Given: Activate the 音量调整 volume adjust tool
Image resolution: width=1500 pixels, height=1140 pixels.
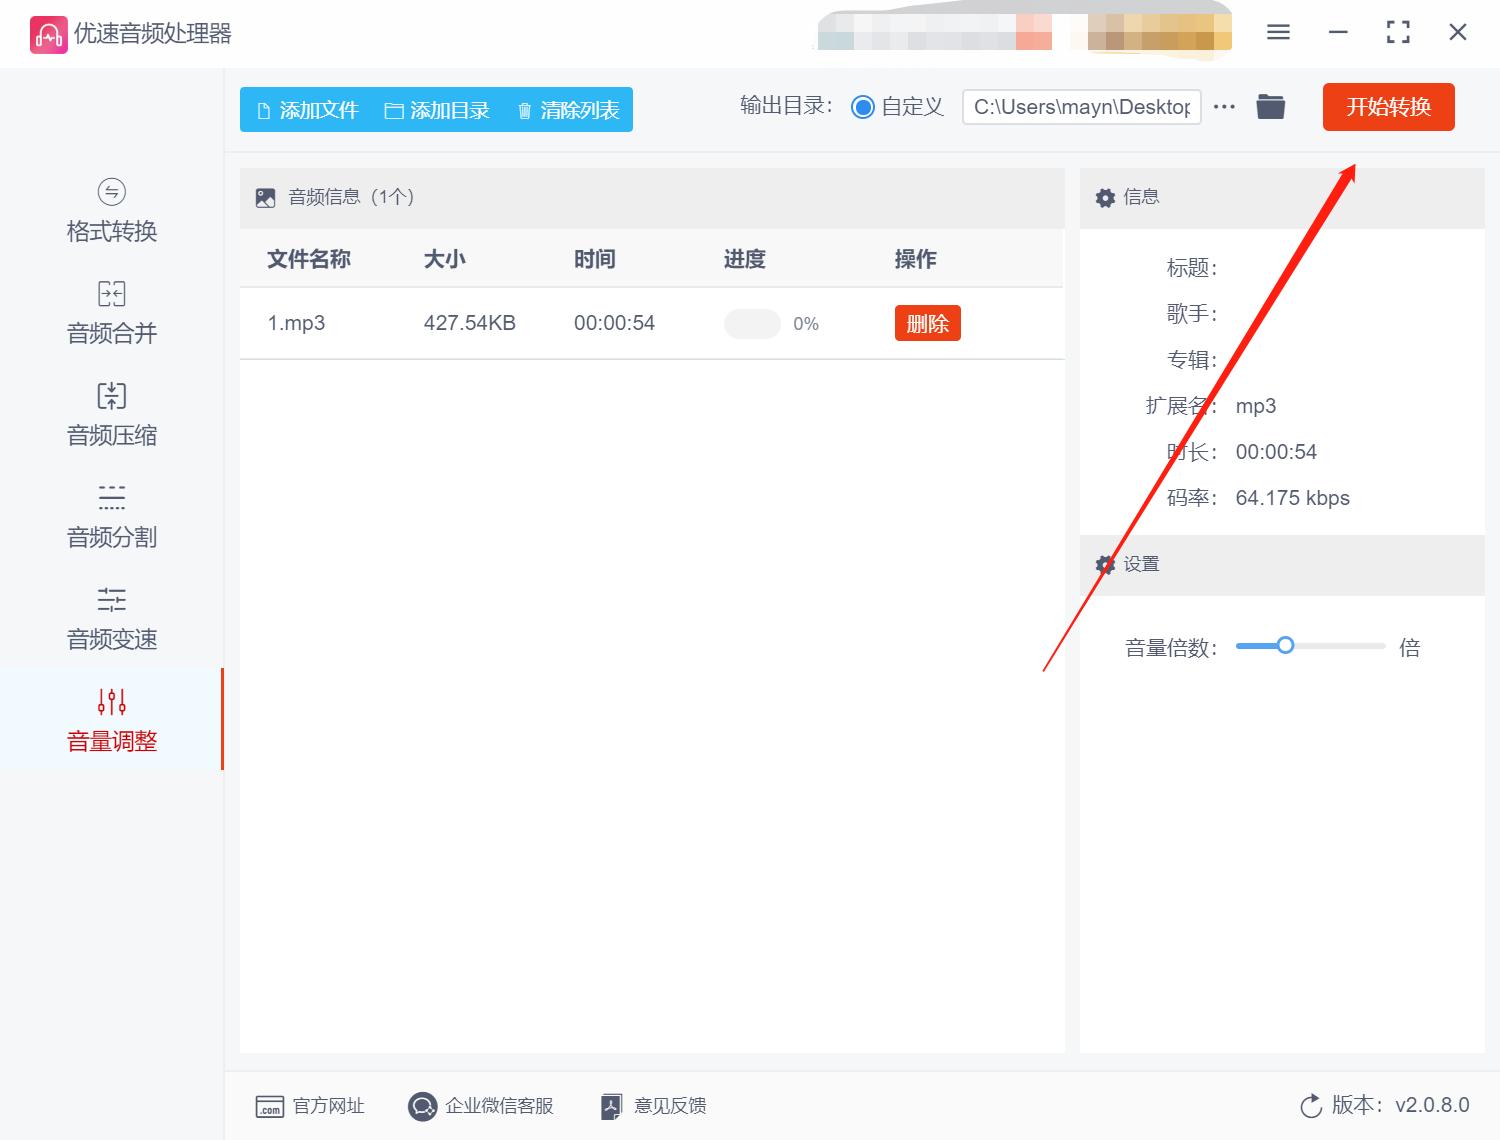Looking at the screenshot, I should coord(110,721).
